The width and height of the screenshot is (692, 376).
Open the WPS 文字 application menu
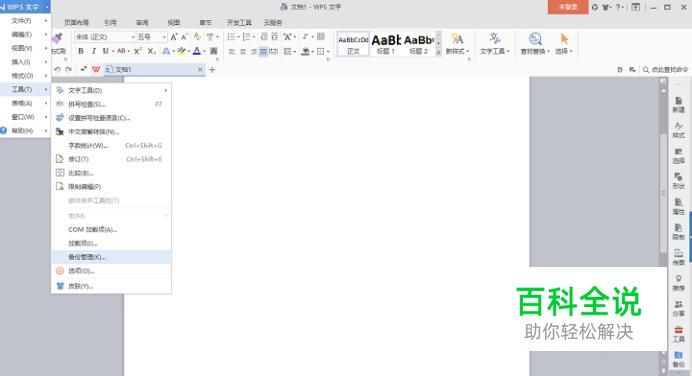point(25,7)
